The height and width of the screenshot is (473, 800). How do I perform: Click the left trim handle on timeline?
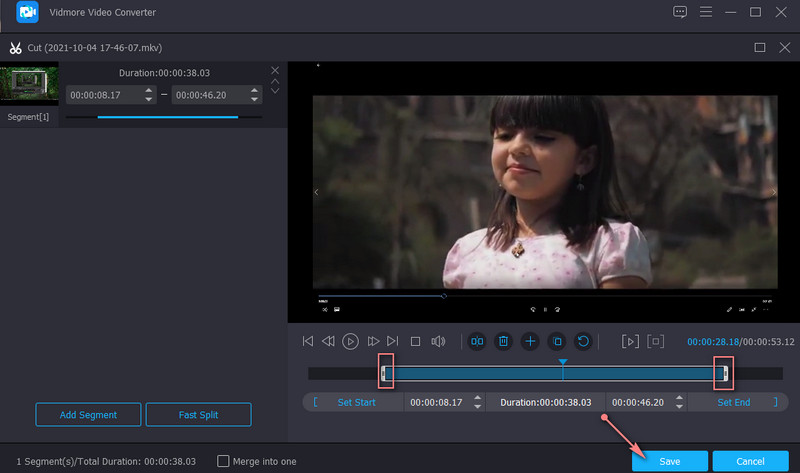click(x=384, y=373)
